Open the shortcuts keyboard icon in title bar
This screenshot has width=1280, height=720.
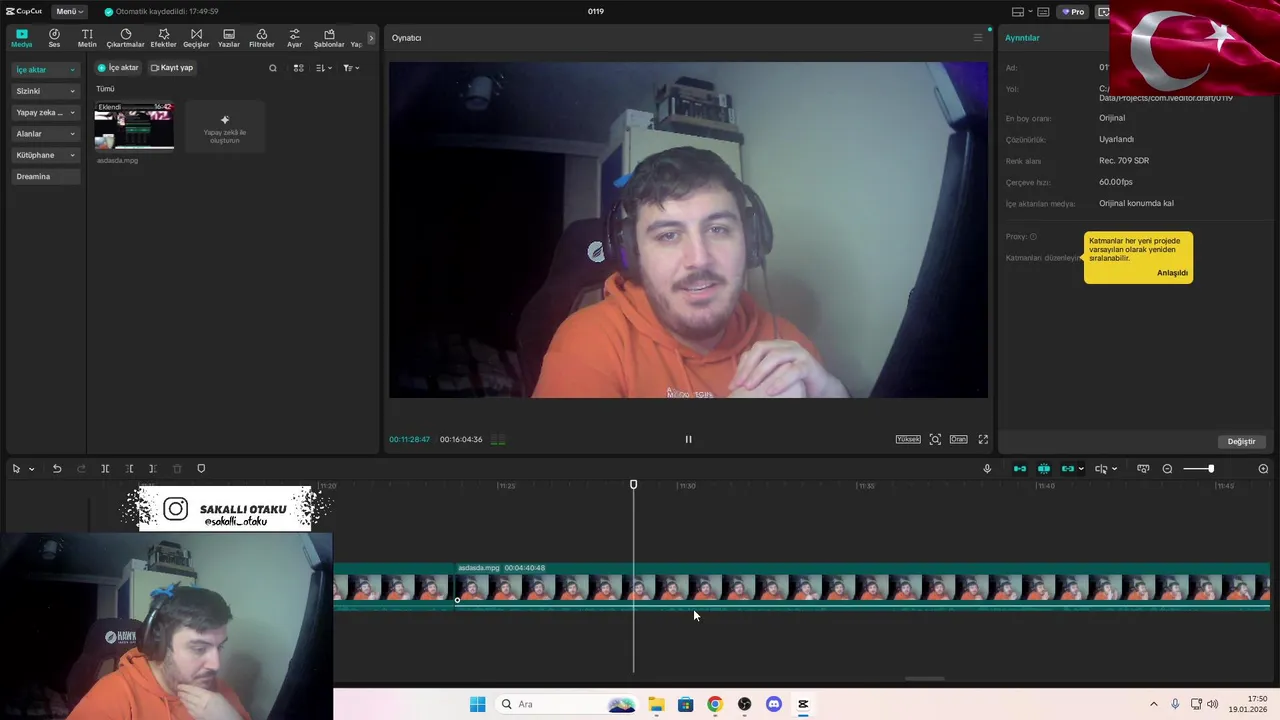pyautogui.click(x=1043, y=12)
